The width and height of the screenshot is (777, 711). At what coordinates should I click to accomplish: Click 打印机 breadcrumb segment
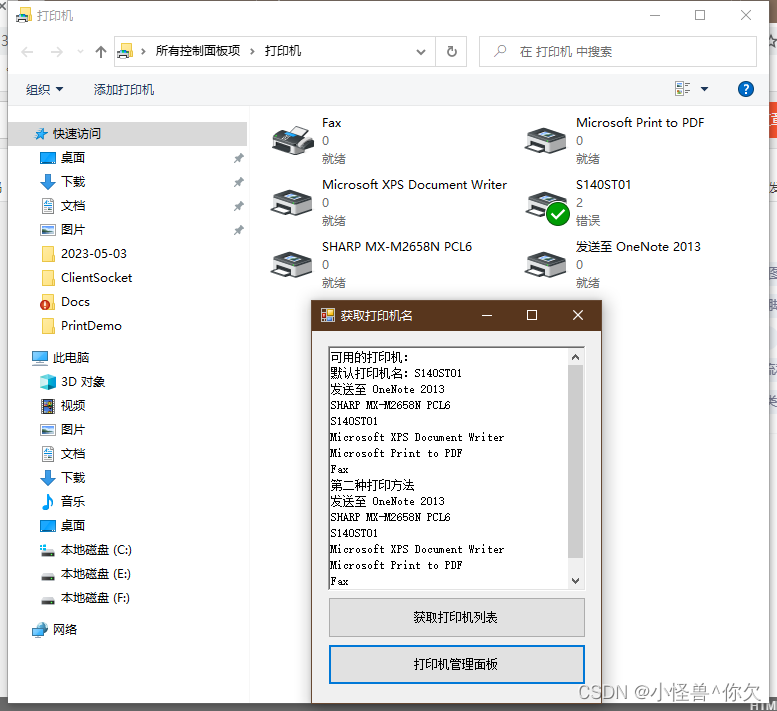[x=282, y=51]
